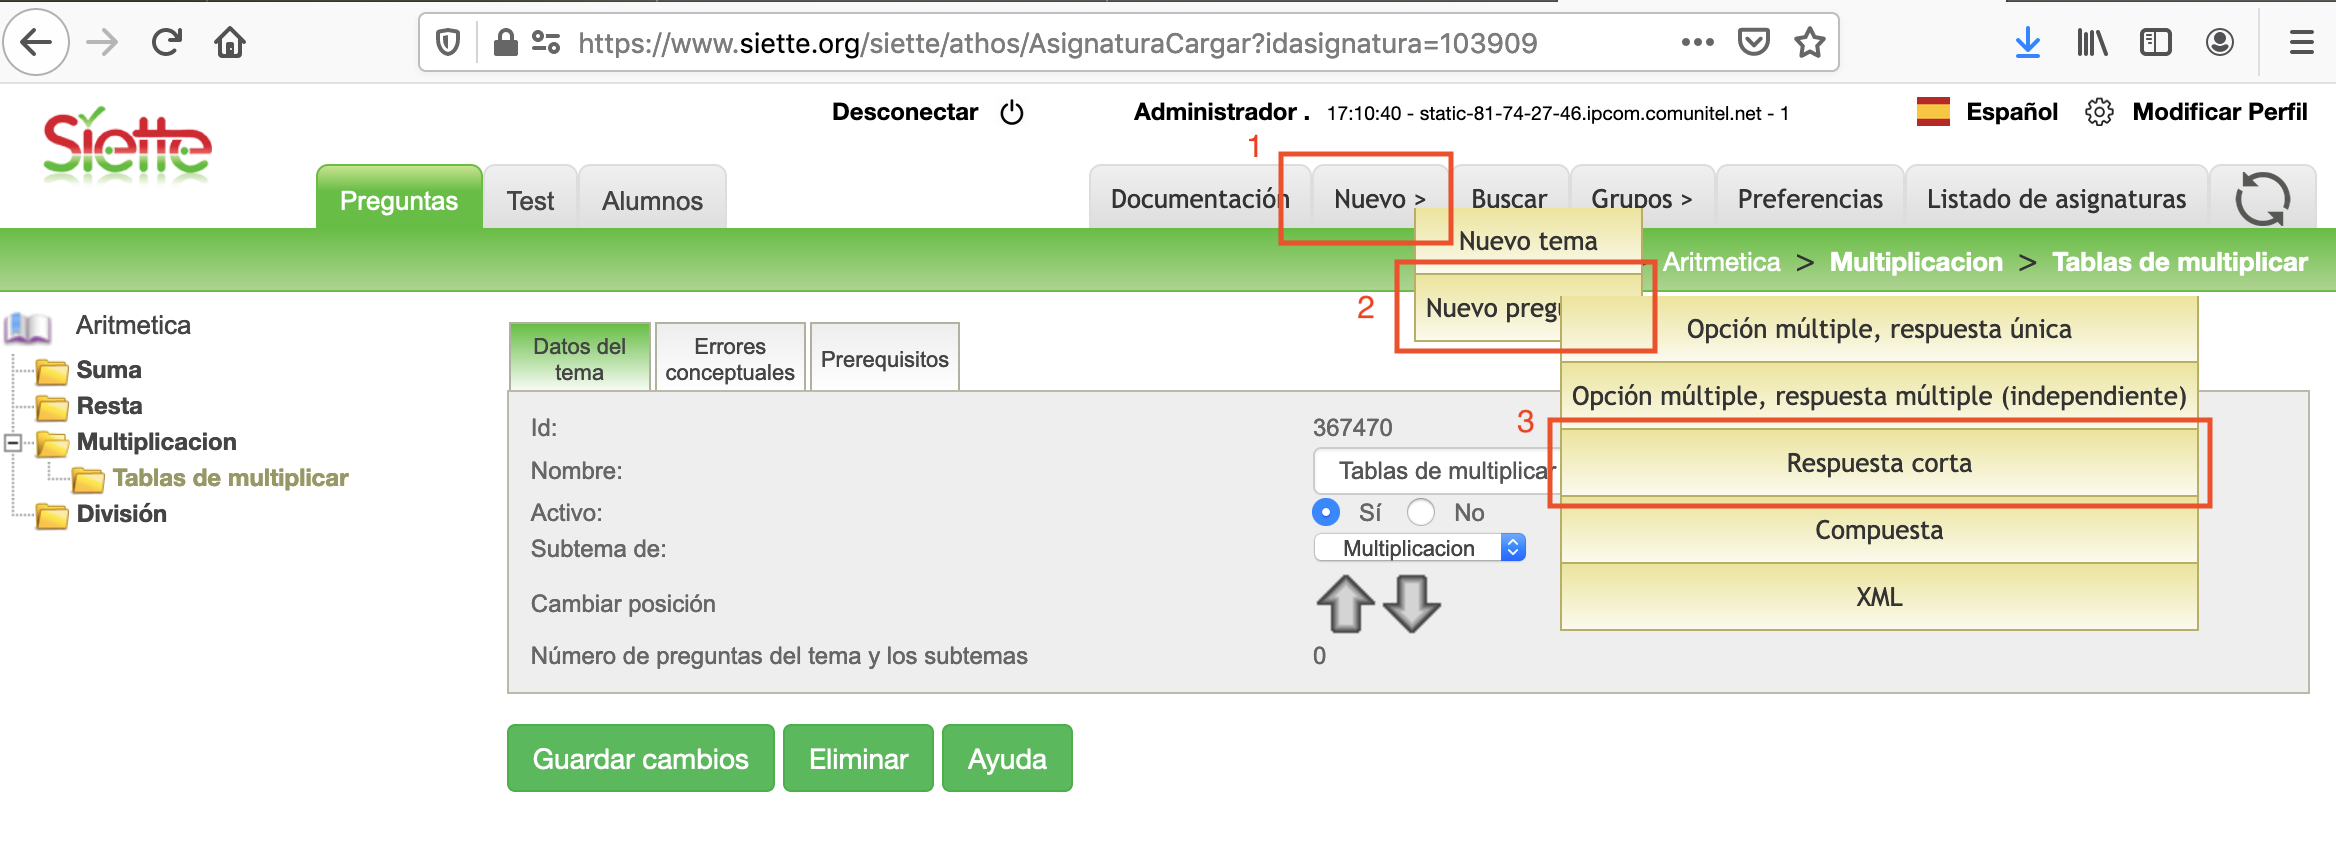This screenshot has width=2336, height=848.
Task: Click the Firefox downloads arrow icon
Action: 2027,43
